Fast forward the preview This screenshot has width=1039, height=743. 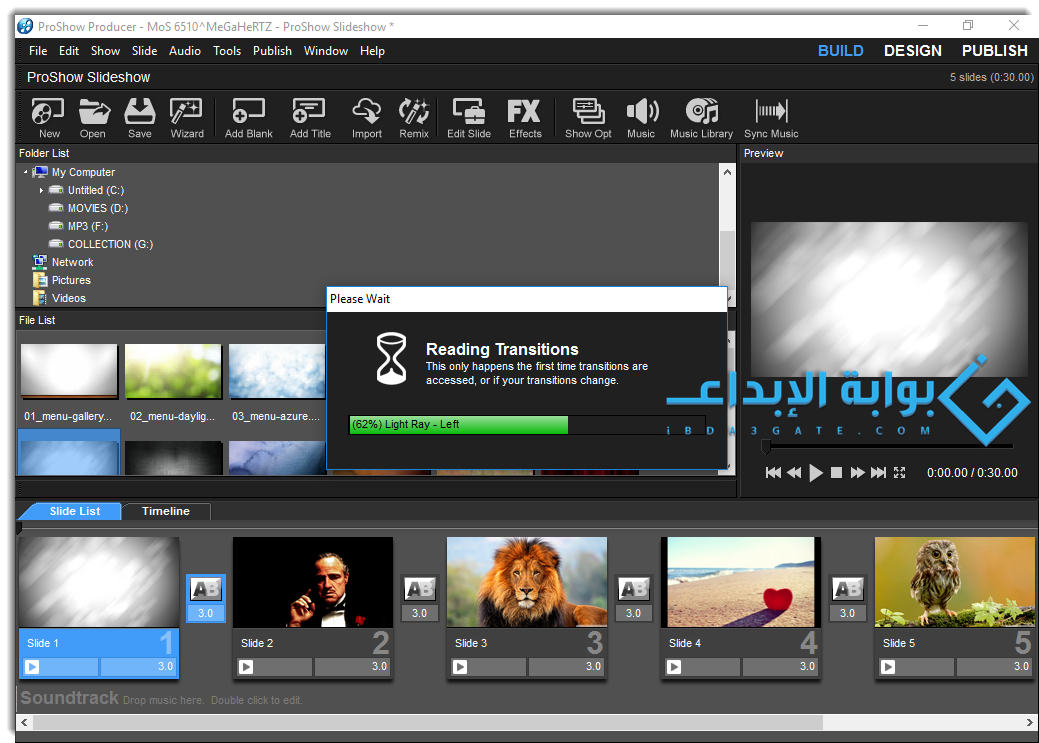[857, 473]
